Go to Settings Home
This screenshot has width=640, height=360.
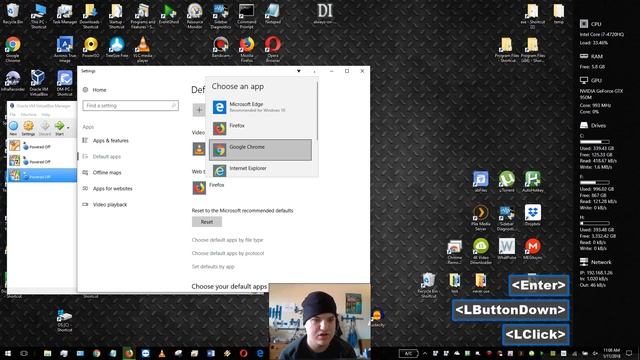coord(99,90)
